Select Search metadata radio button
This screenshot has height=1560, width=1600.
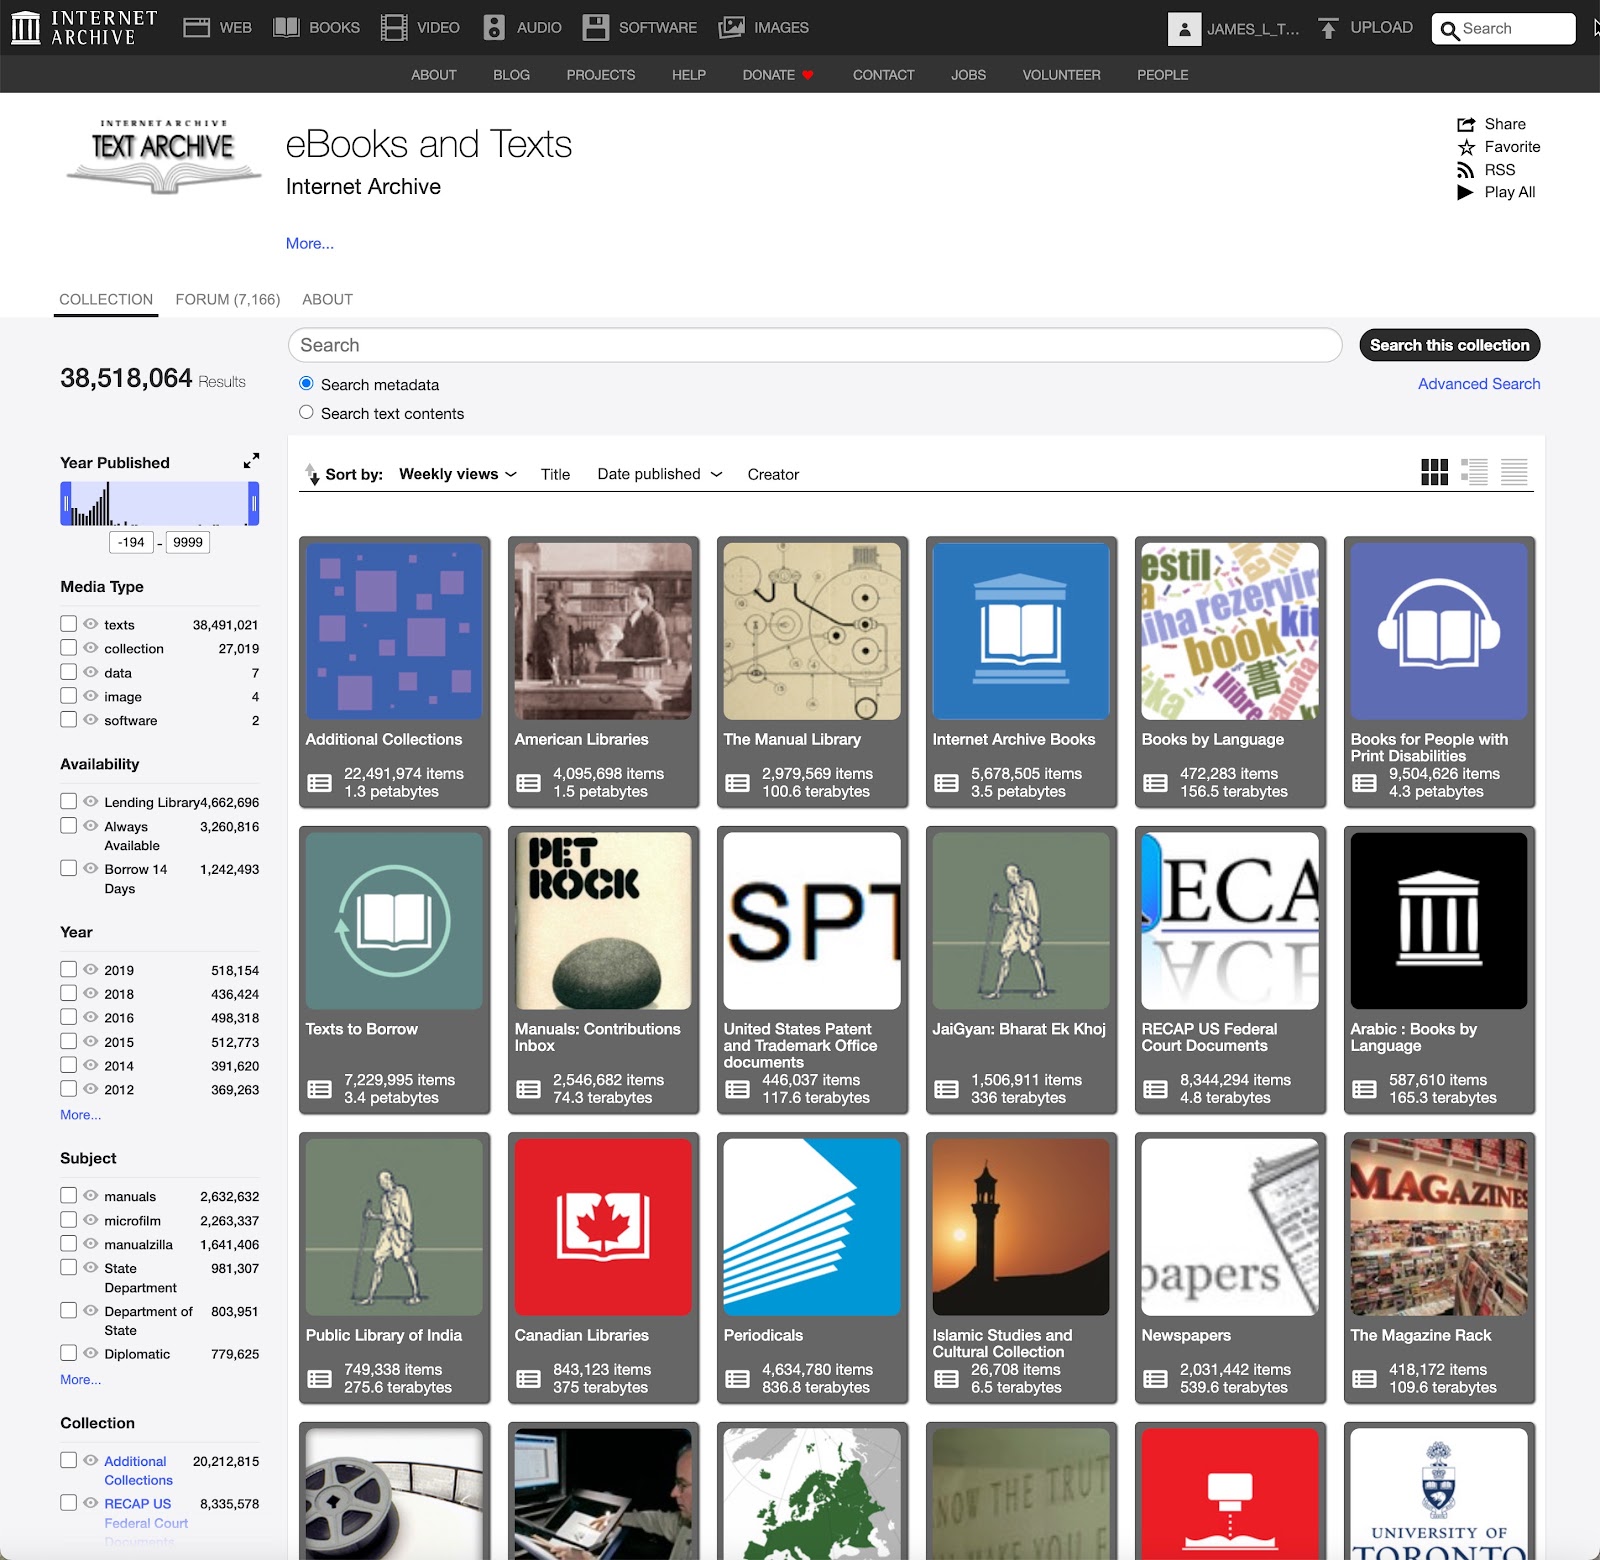[x=306, y=383]
